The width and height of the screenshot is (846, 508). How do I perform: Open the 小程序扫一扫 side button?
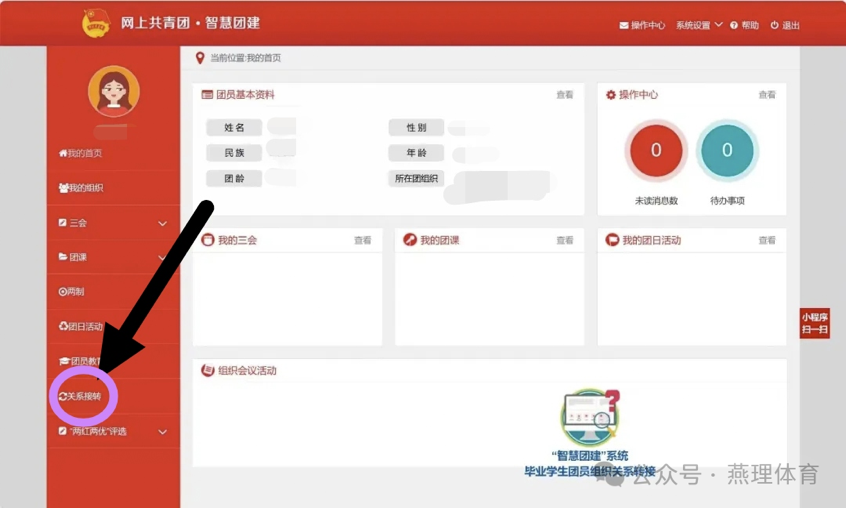click(814, 323)
